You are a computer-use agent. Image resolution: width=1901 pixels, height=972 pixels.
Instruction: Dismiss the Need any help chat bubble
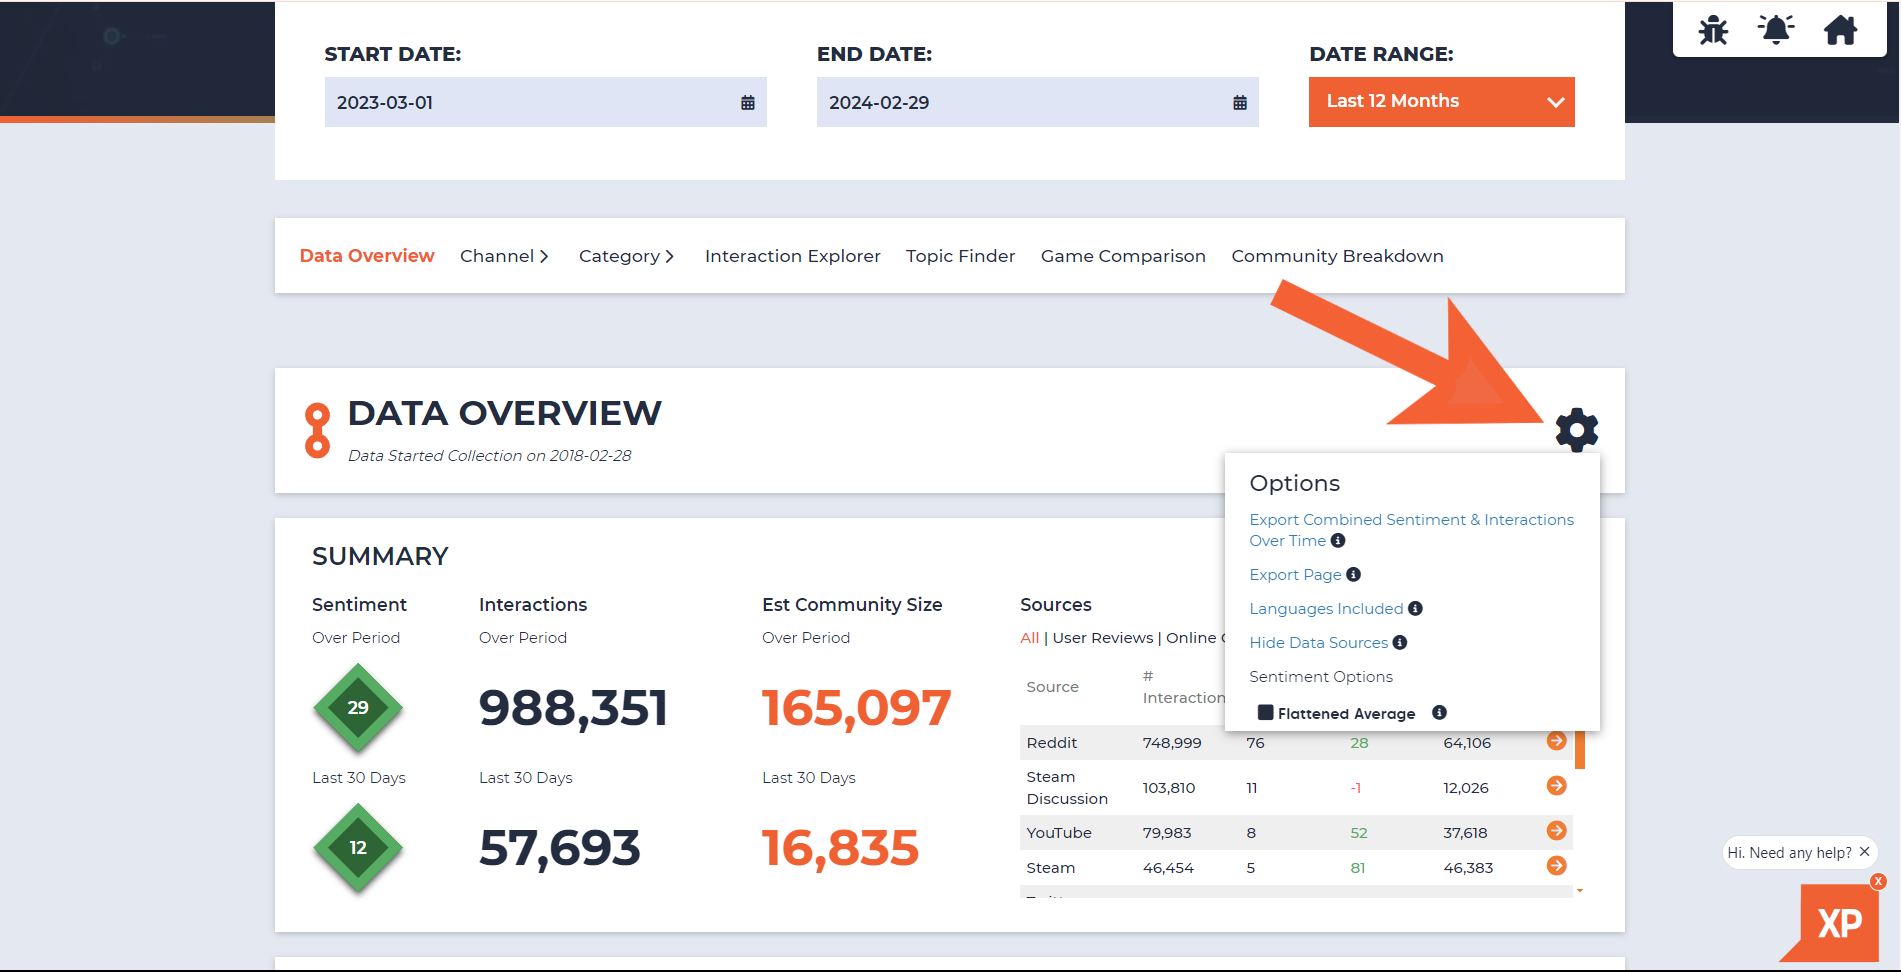click(1865, 852)
